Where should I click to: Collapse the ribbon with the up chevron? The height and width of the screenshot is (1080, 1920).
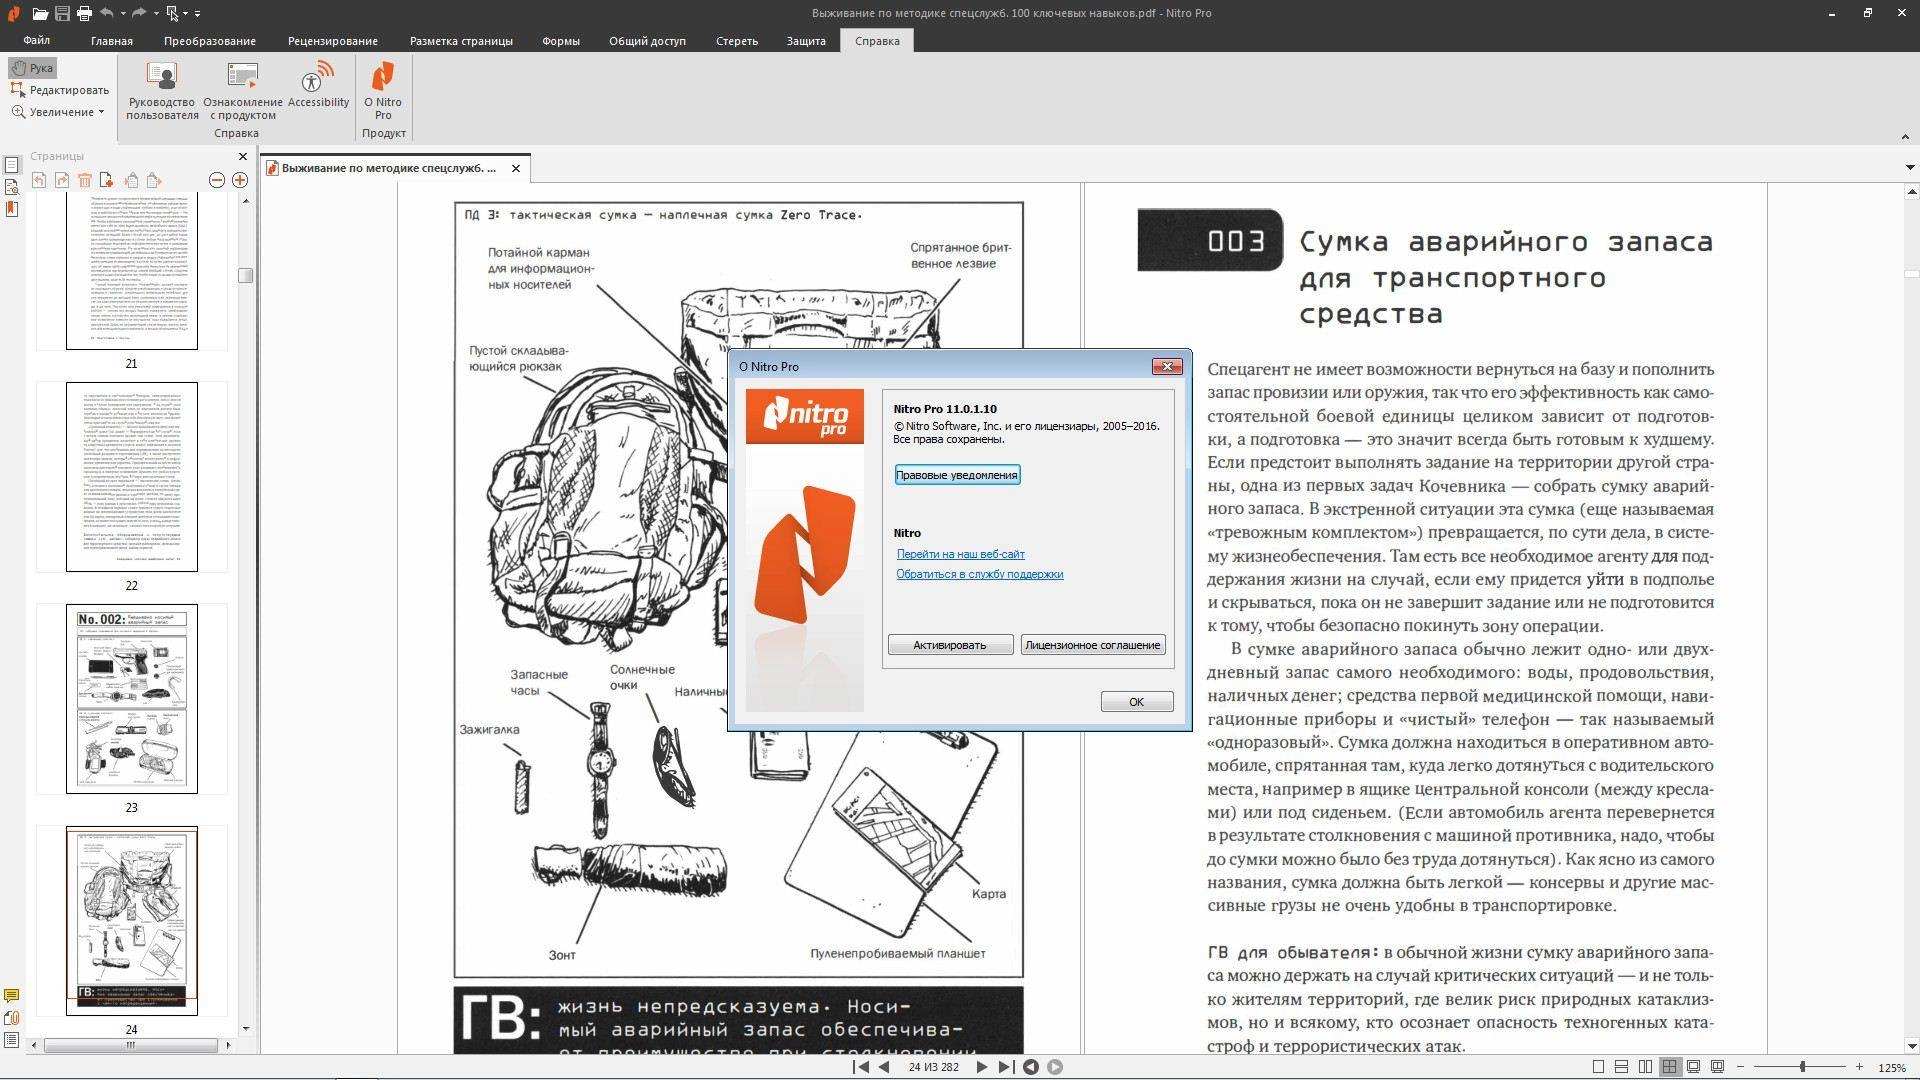tap(1904, 137)
